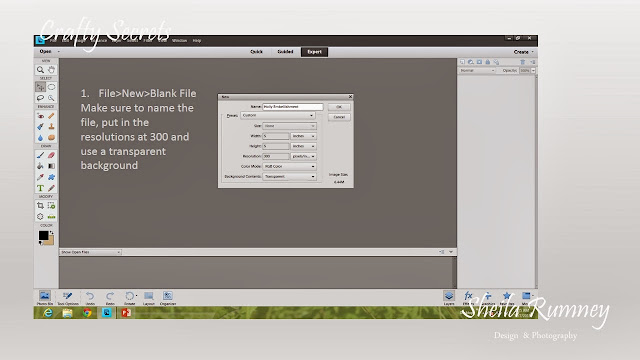The width and height of the screenshot is (640, 360).
Task: Click OK in the New dialog
Action: coord(339,107)
